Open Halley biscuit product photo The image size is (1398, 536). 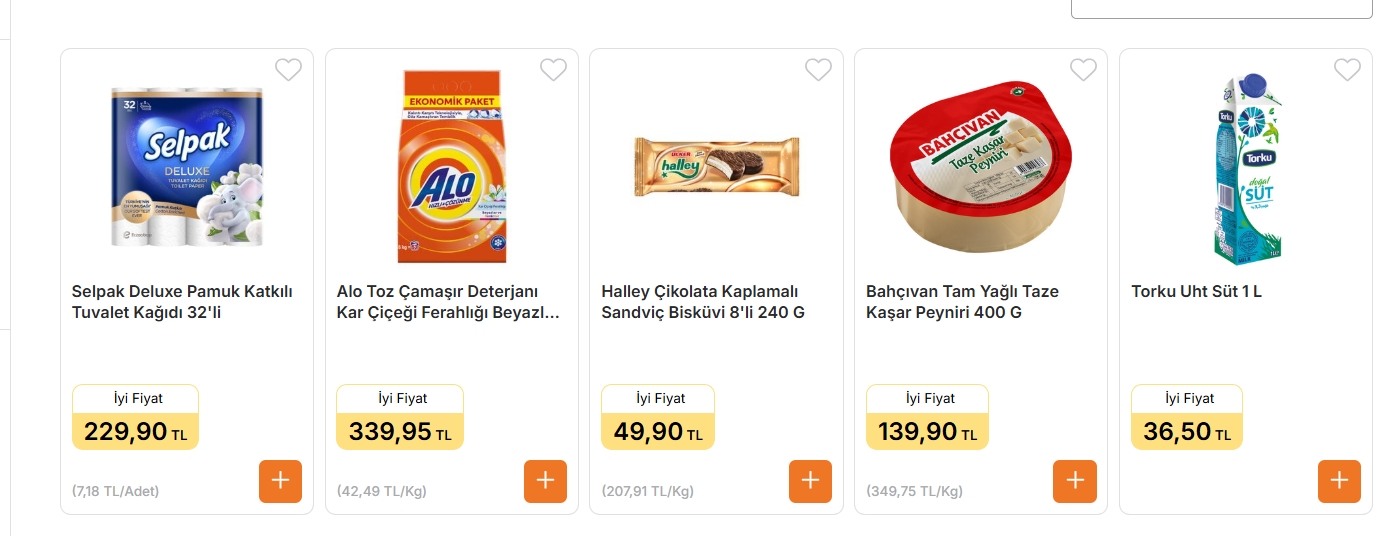click(x=716, y=167)
